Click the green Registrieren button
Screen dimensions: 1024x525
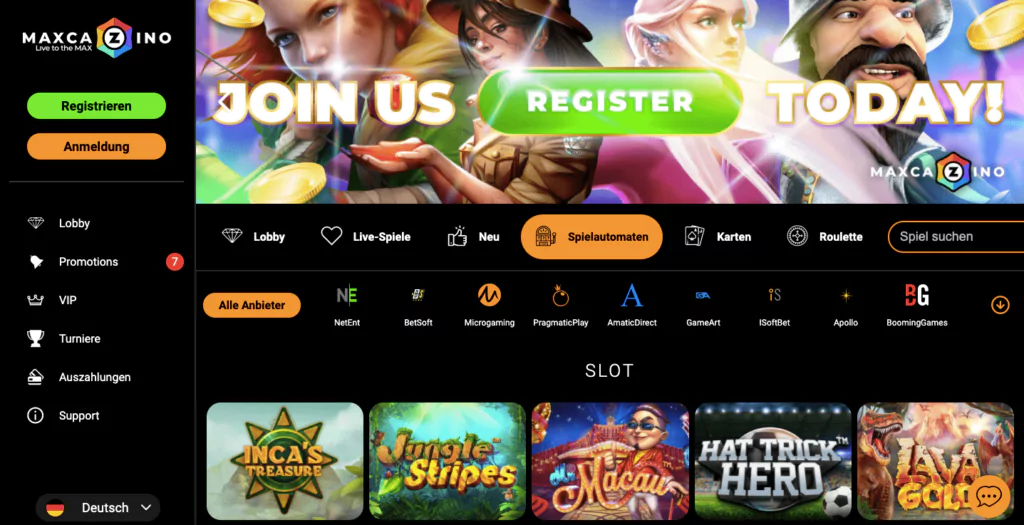pos(97,106)
